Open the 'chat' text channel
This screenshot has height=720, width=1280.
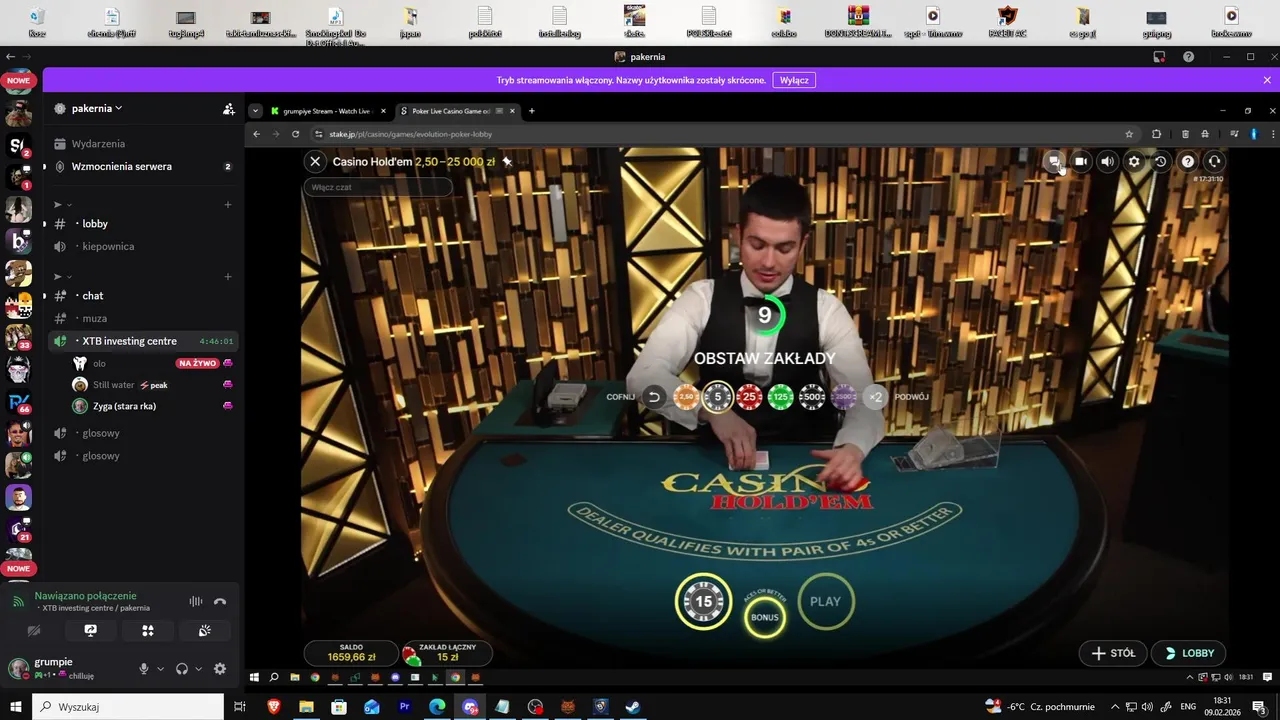[142, 296]
